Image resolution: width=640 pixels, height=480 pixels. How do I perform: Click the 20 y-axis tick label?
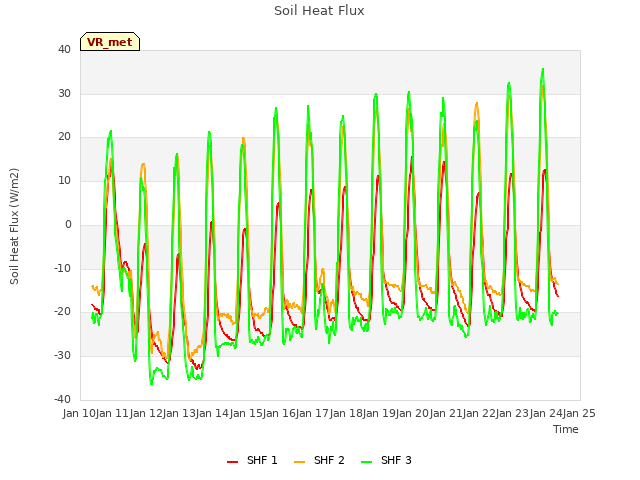[64, 137]
